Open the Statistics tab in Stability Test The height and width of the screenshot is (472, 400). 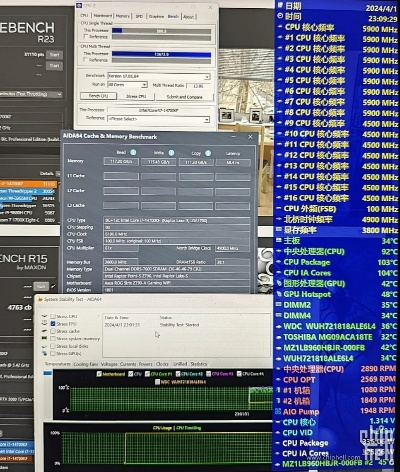pyautogui.click(x=199, y=364)
